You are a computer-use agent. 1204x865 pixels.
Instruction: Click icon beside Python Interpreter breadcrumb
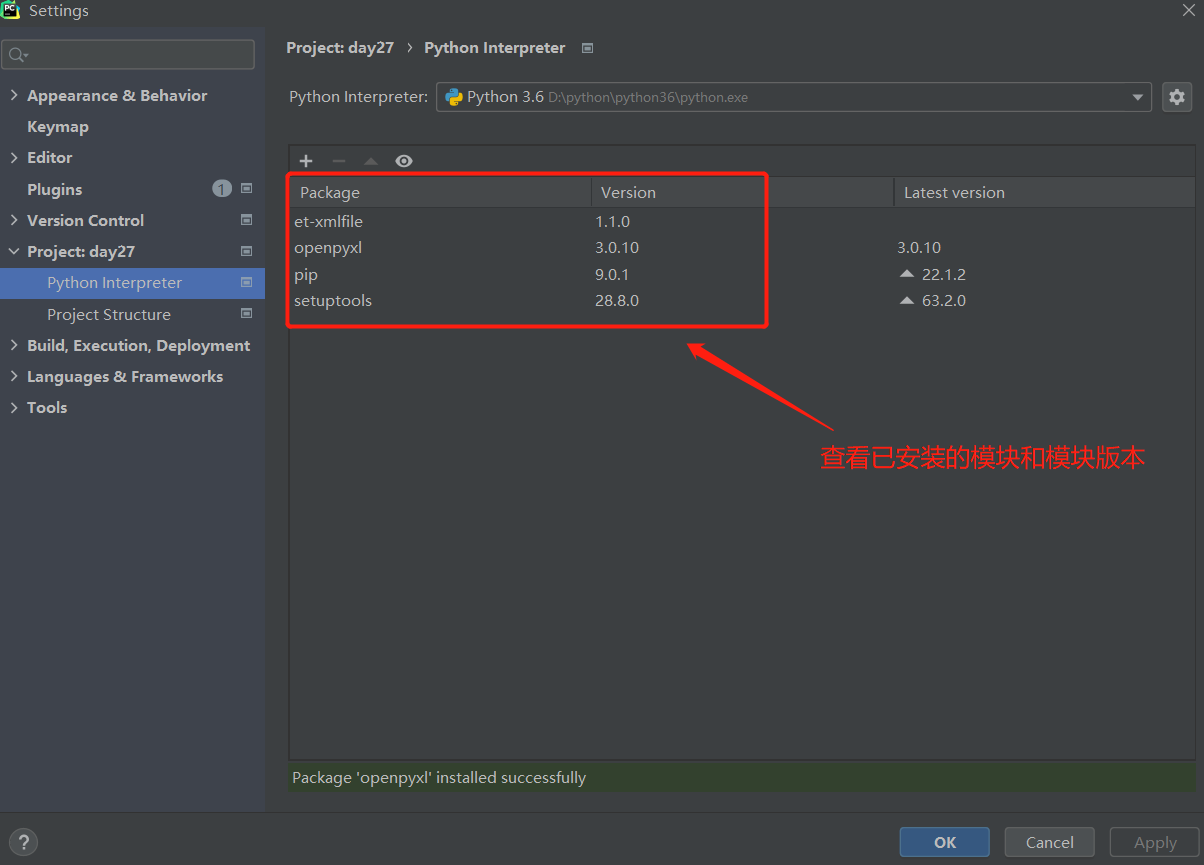click(588, 48)
